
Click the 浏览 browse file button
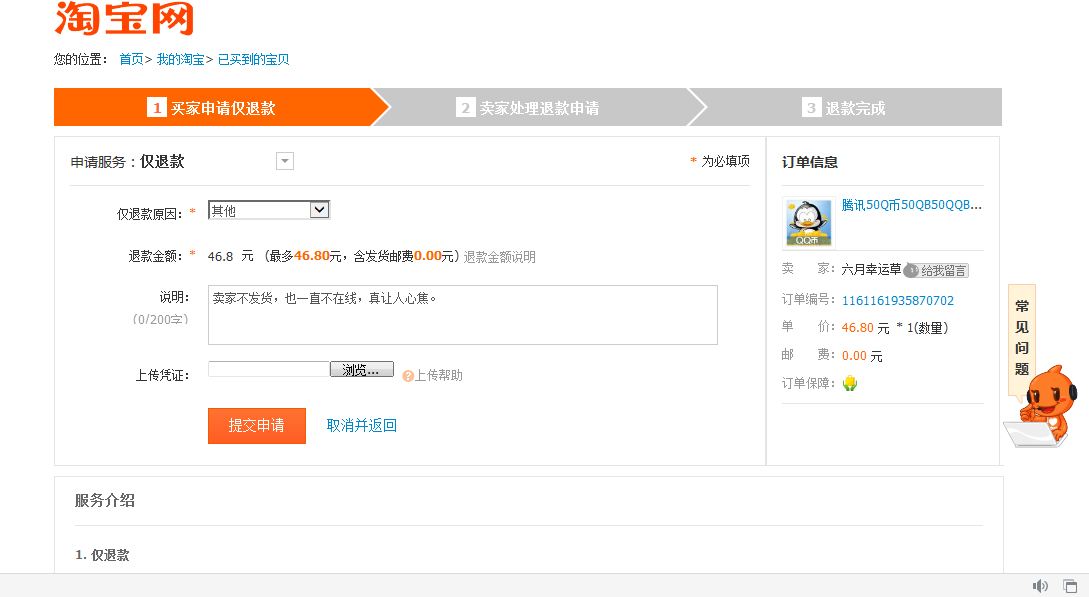[361, 370]
